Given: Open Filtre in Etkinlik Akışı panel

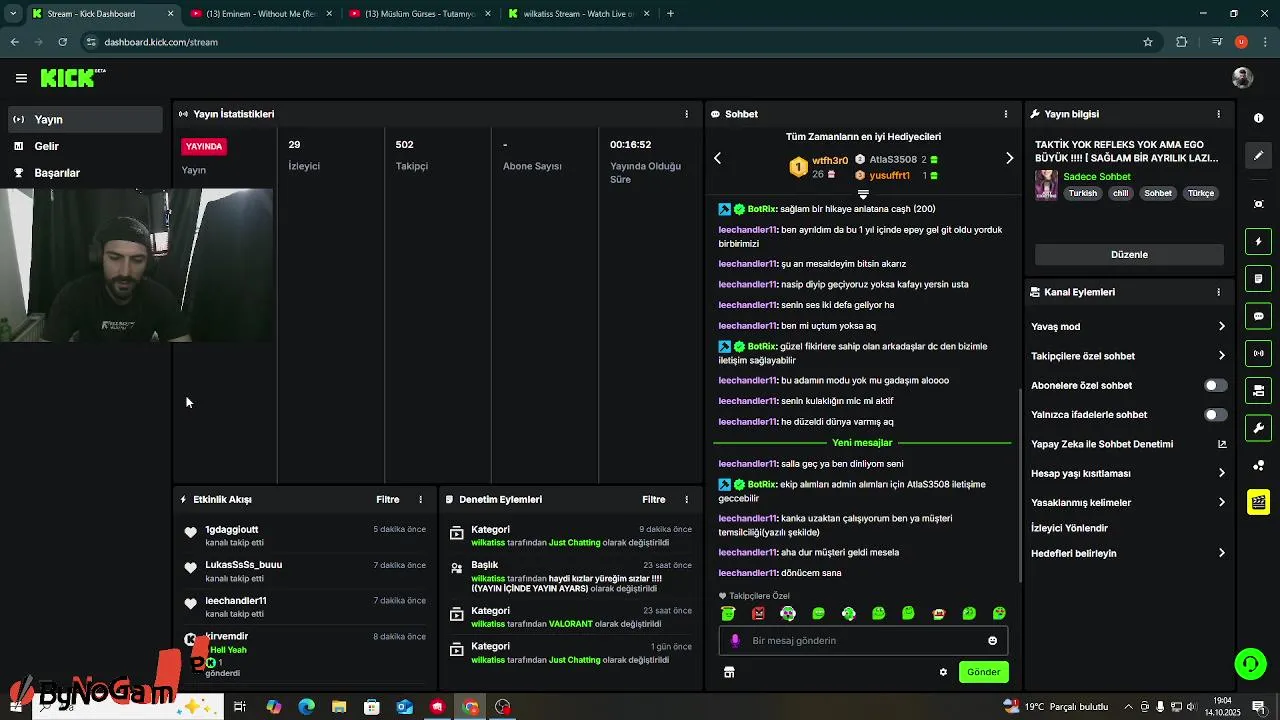Looking at the screenshot, I should click(x=387, y=499).
